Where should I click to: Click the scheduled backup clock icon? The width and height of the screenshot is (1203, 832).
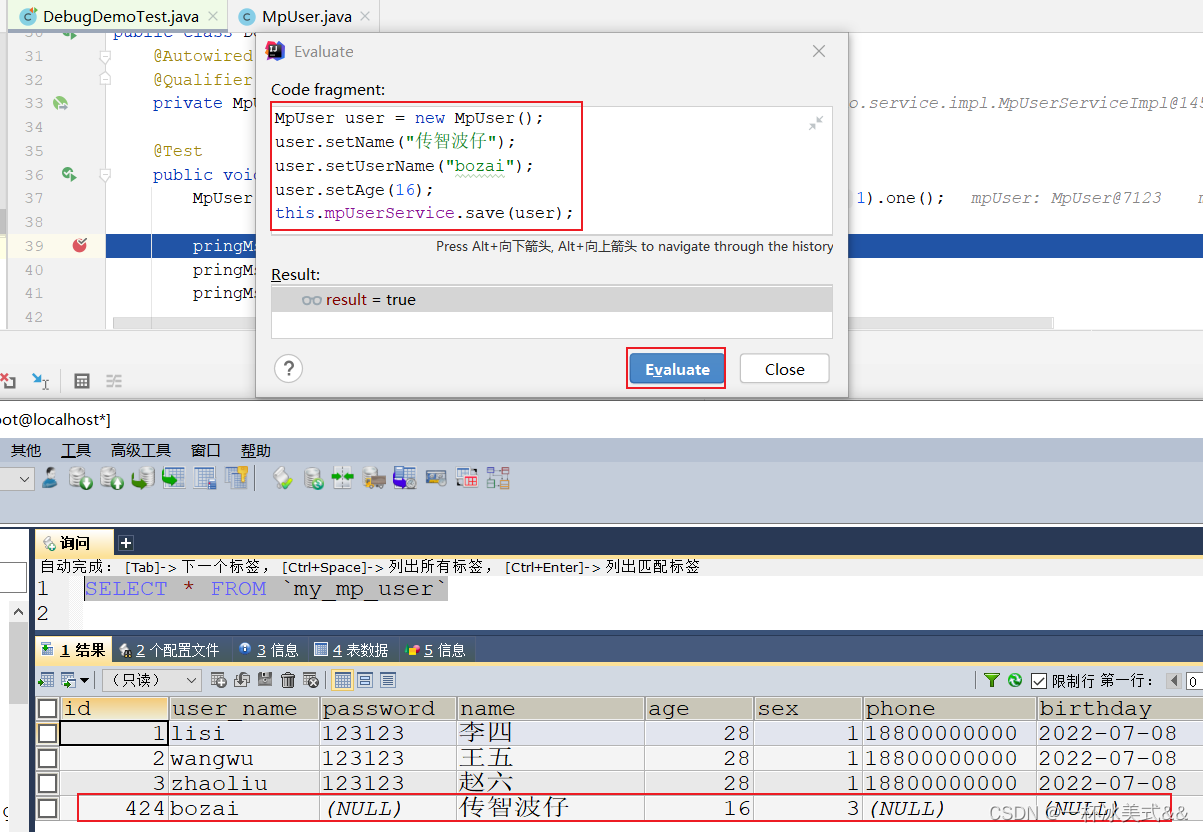click(x=405, y=478)
